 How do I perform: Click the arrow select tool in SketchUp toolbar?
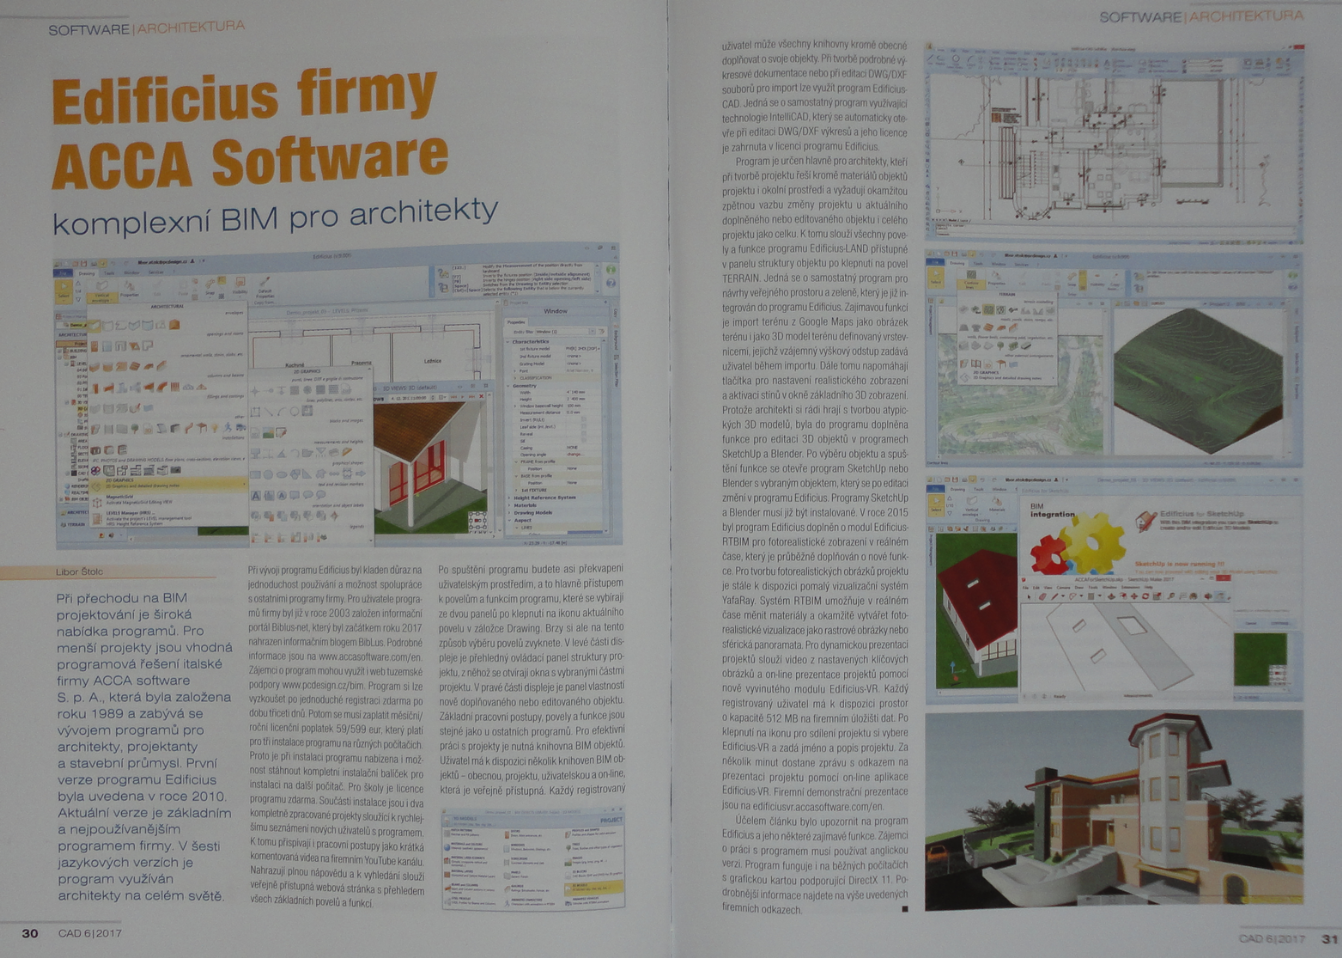coord(1029,596)
